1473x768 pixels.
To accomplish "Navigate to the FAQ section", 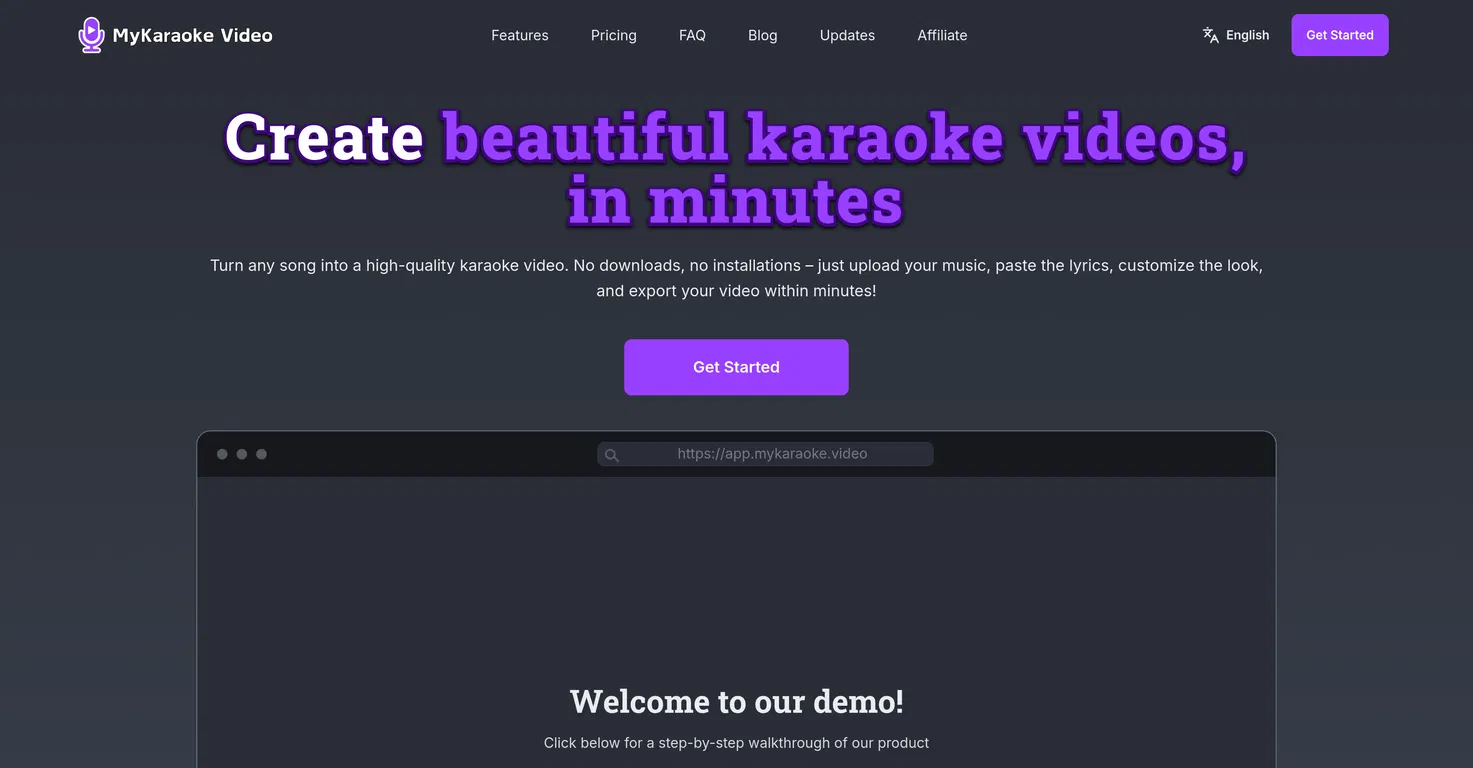I will 692,35.
